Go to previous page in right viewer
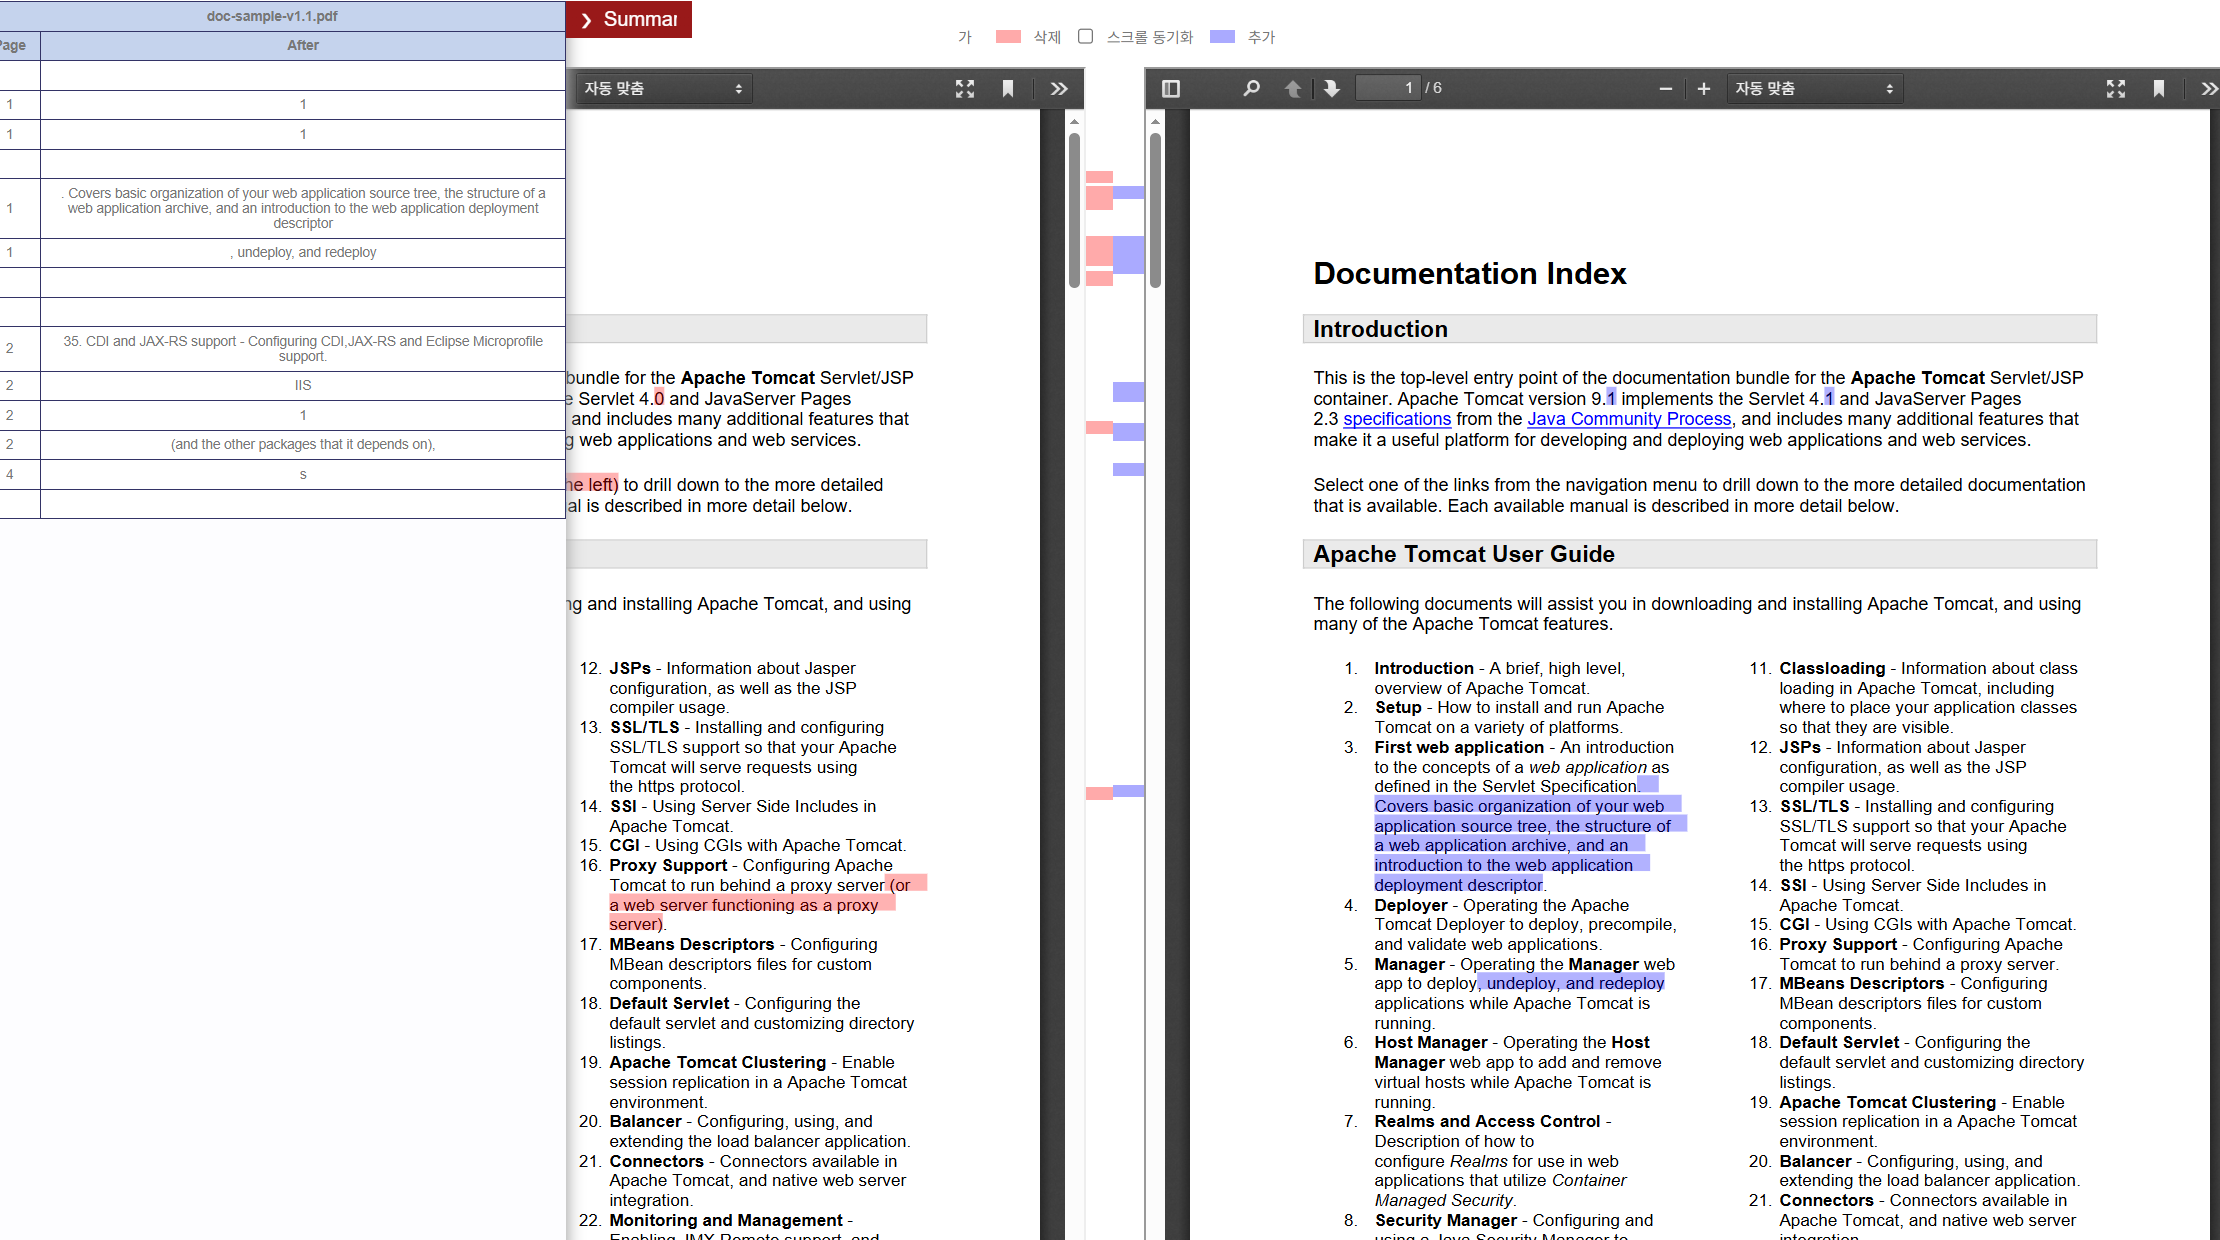 [1292, 89]
